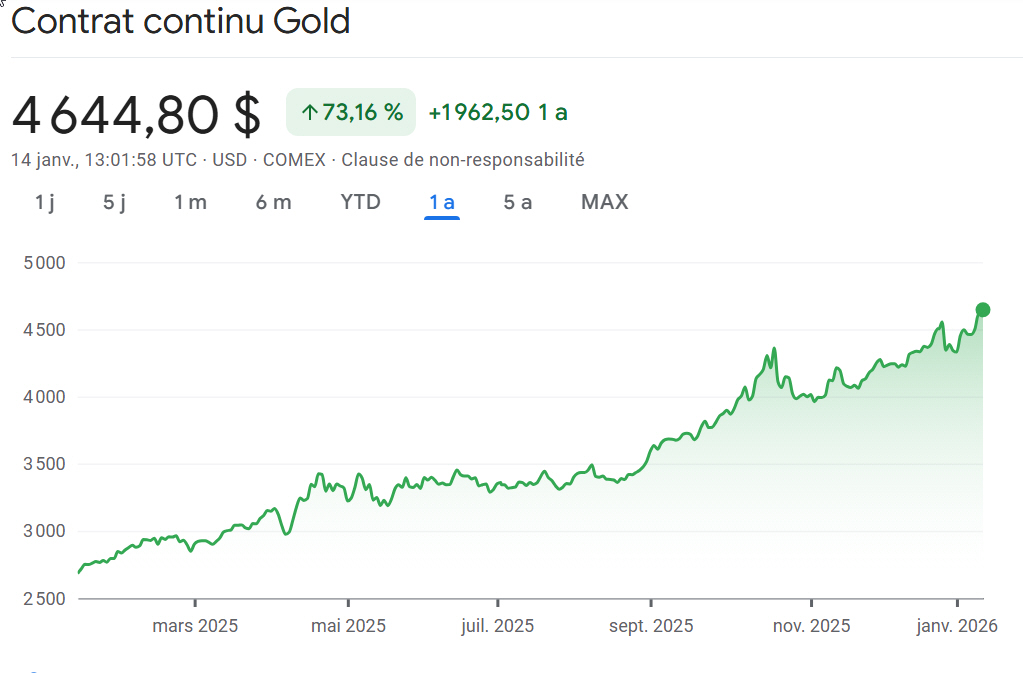Click the Contrat continu Gold title

coord(181,21)
